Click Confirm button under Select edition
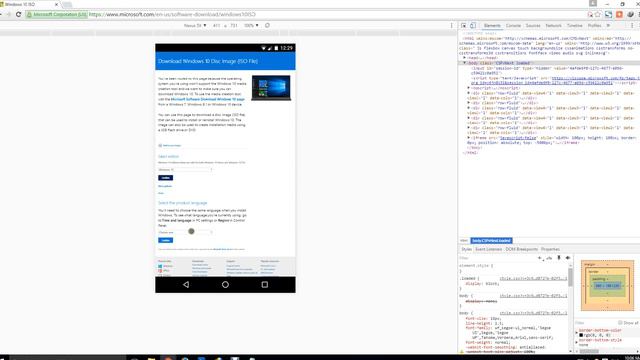The height and width of the screenshot is (360, 640). pos(165,178)
